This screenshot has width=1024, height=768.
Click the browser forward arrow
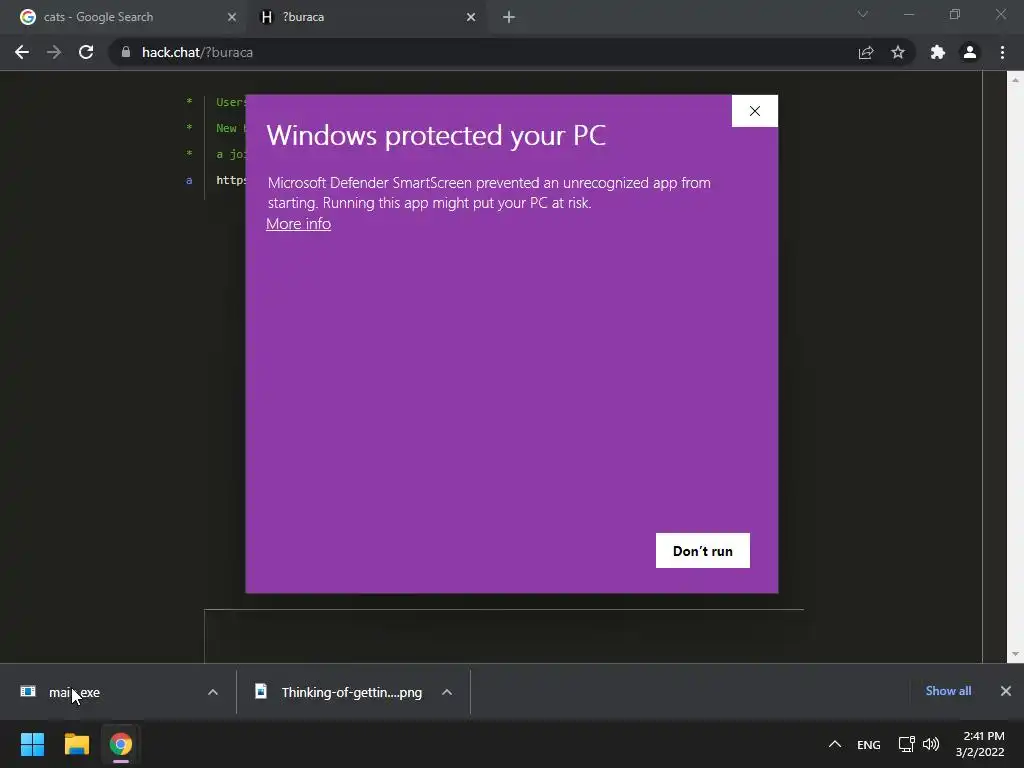pos(54,52)
